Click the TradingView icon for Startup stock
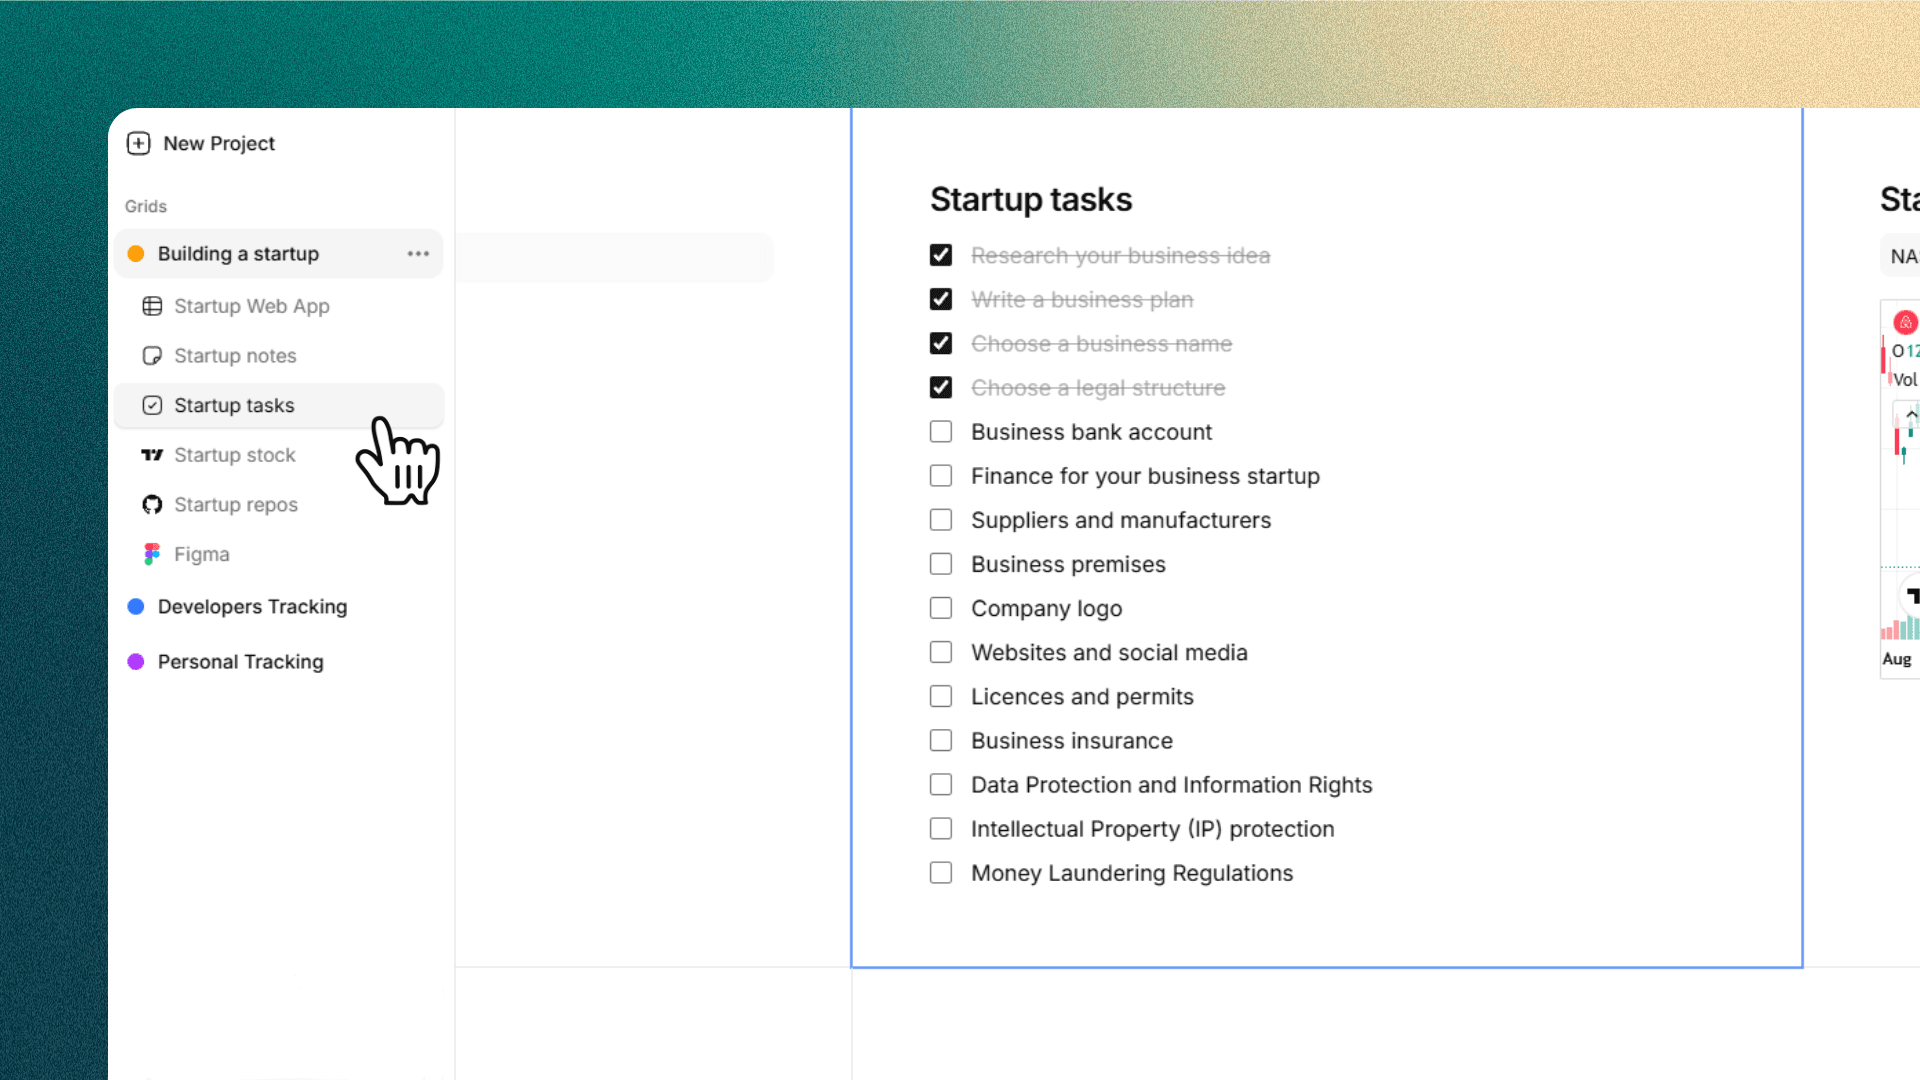This screenshot has width=1920, height=1080. point(152,455)
